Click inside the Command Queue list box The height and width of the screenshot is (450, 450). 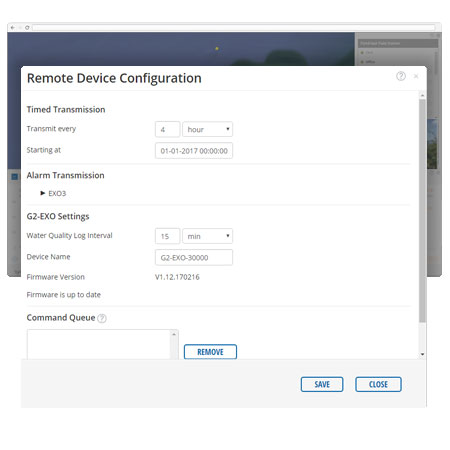click(x=99, y=344)
